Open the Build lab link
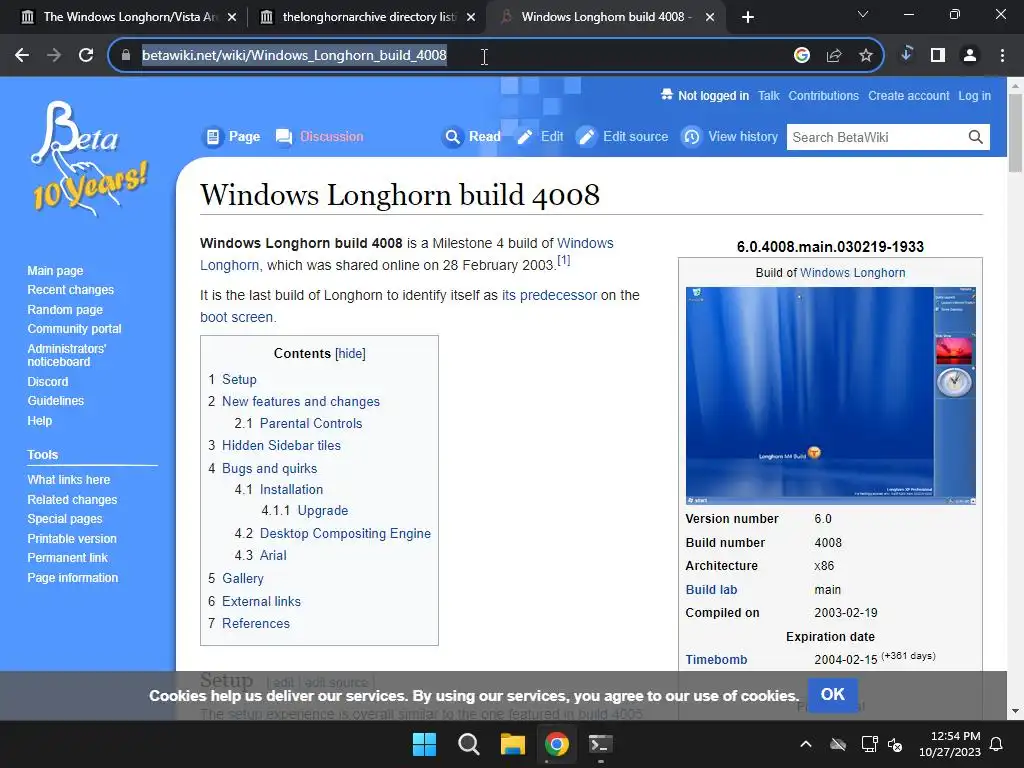 (x=711, y=590)
